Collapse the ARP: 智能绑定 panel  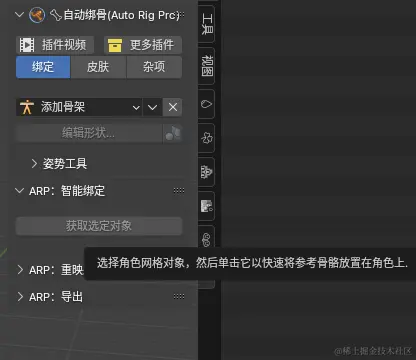coord(20,191)
